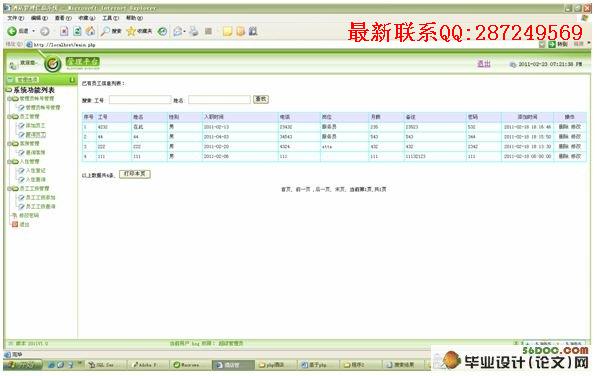Screen dimensions: 597x376
Task: Click the IE Forward arrow button
Action: pyautogui.click(x=45, y=31)
